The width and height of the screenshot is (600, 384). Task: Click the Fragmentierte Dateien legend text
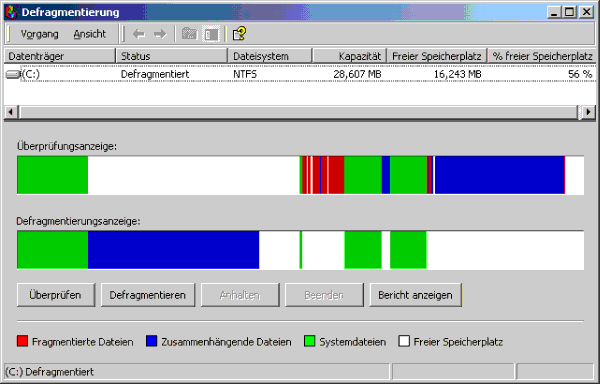click(83, 342)
